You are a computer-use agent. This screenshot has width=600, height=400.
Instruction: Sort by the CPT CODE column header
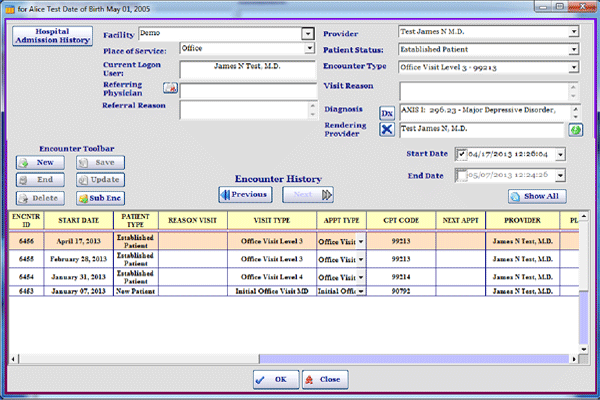401,220
